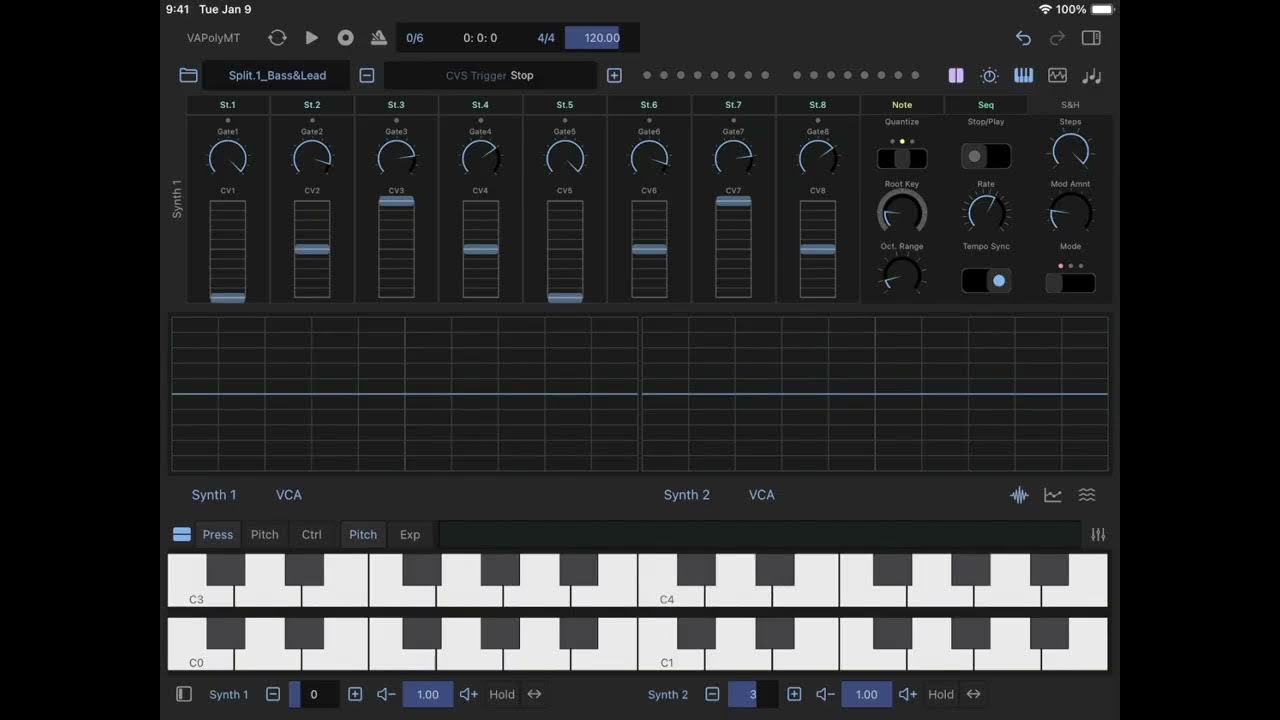Toggle the bottom-left sidebar panel icon
This screenshot has width=1280, height=720.
tap(184, 694)
